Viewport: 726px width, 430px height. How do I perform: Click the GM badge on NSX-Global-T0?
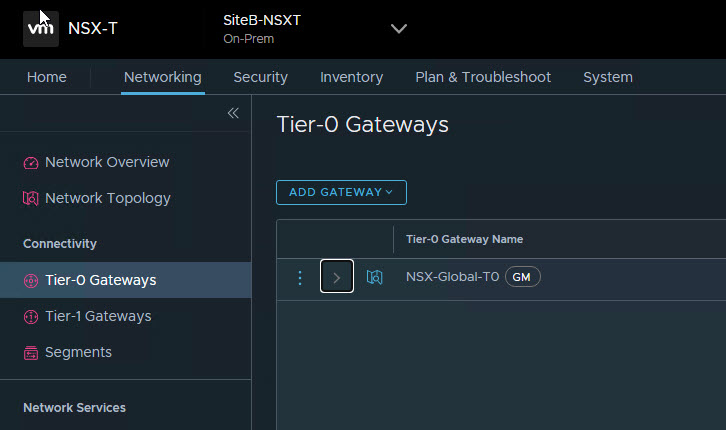point(522,278)
